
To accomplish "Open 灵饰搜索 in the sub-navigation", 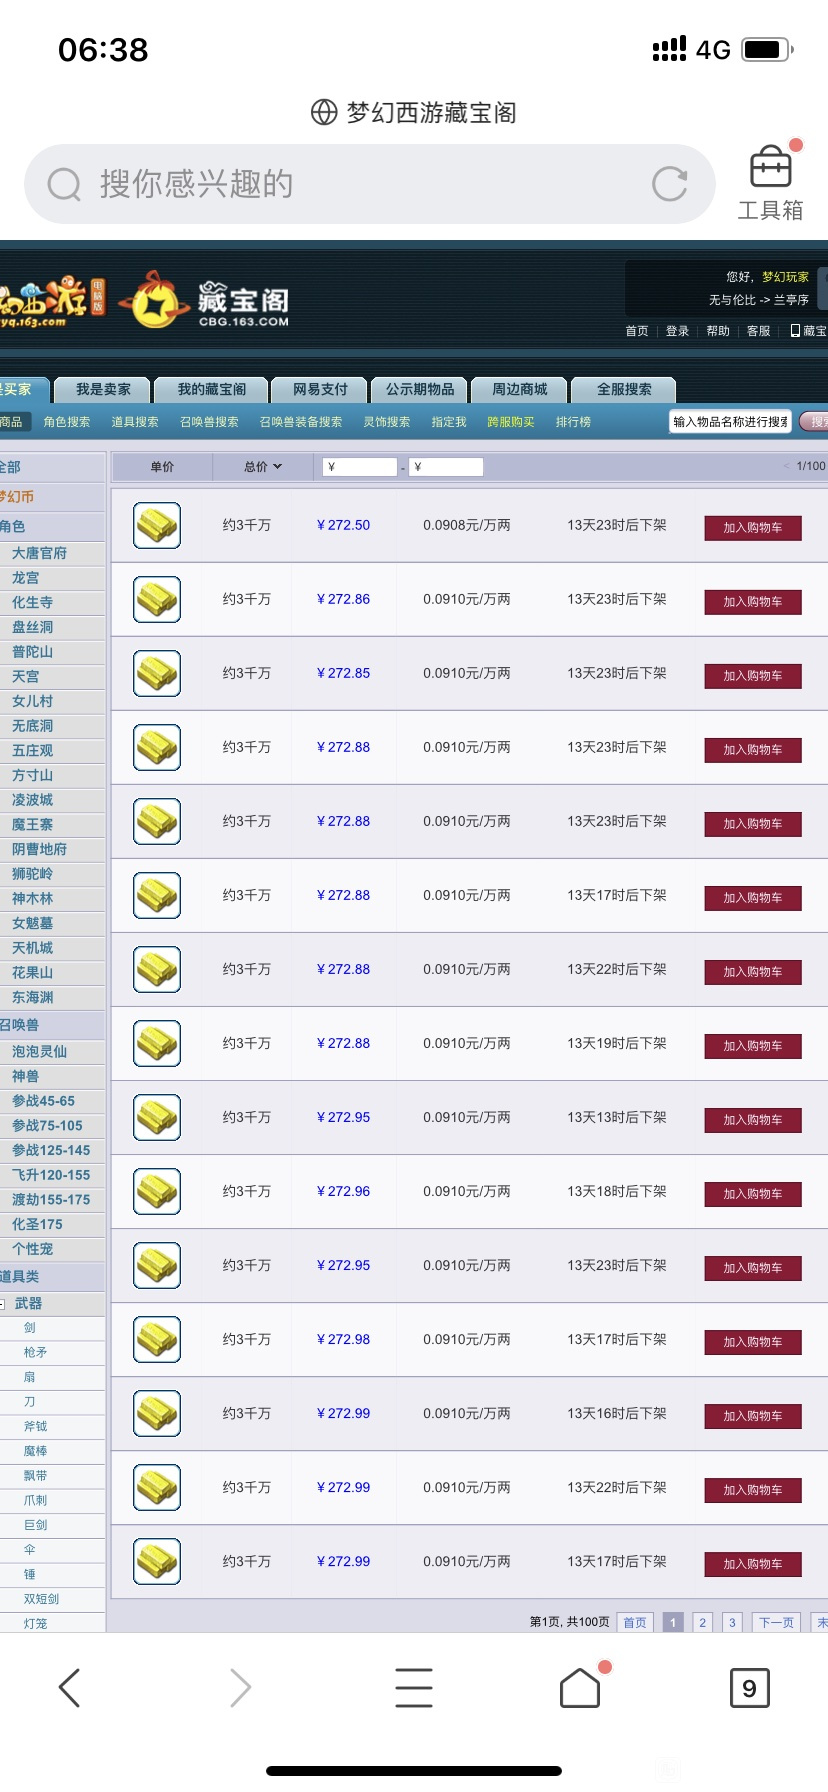I will 387,422.
